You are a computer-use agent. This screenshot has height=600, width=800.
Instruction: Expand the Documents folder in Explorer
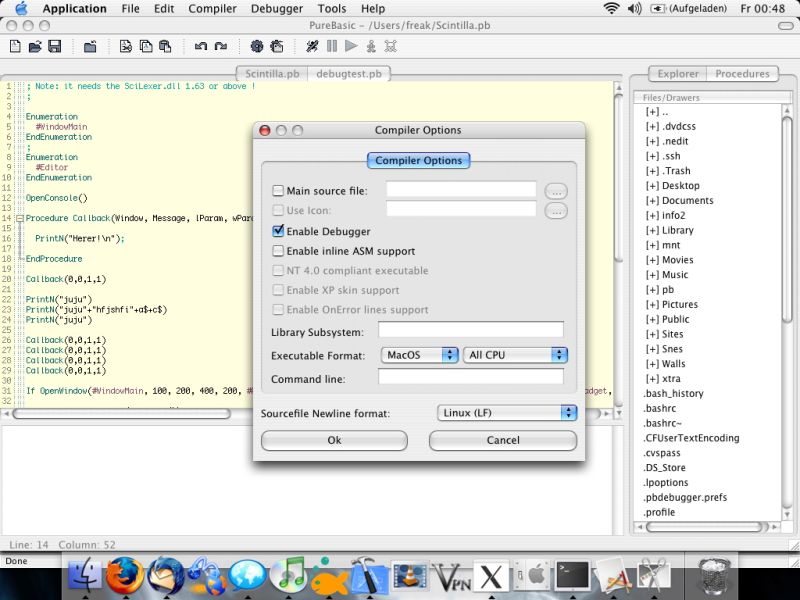click(652, 201)
